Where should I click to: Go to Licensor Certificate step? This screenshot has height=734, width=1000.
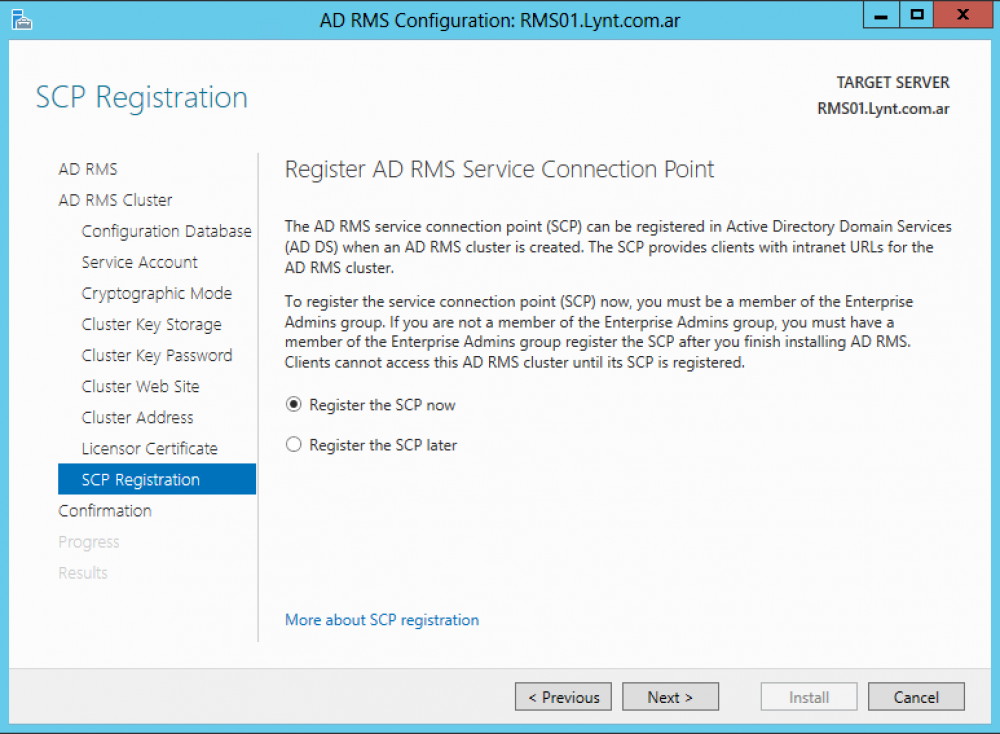click(149, 448)
